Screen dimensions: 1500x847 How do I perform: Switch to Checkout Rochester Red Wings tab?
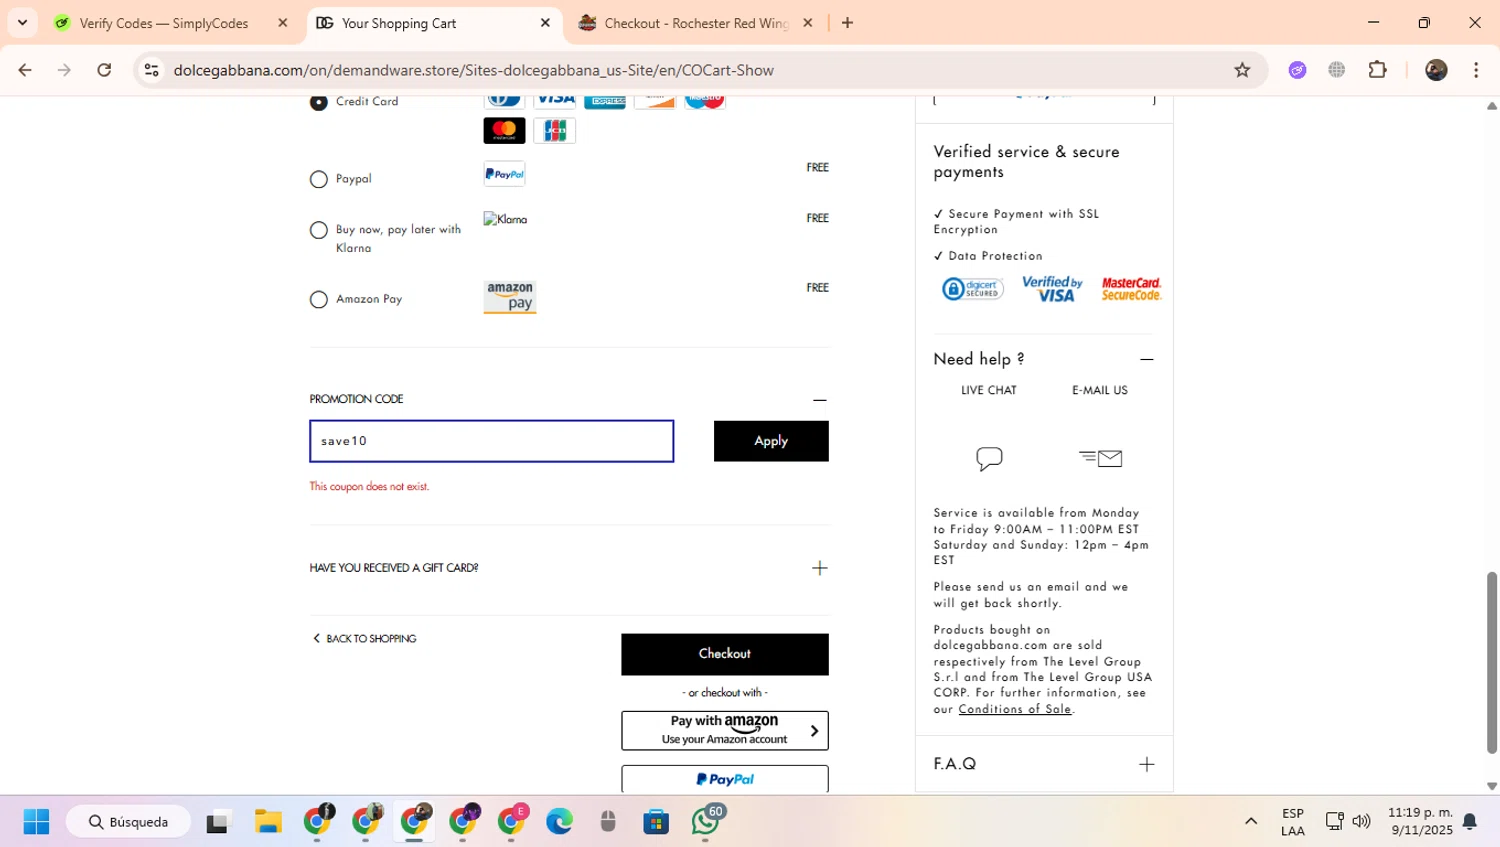pyautogui.click(x=697, y=23)
